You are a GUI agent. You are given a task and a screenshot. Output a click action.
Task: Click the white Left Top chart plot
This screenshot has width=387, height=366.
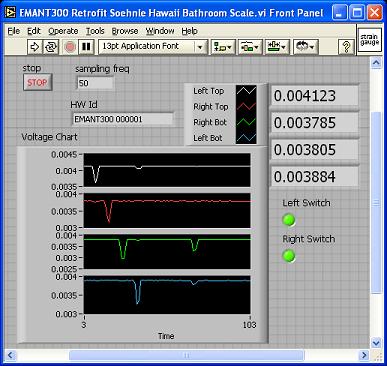(167, 170)
